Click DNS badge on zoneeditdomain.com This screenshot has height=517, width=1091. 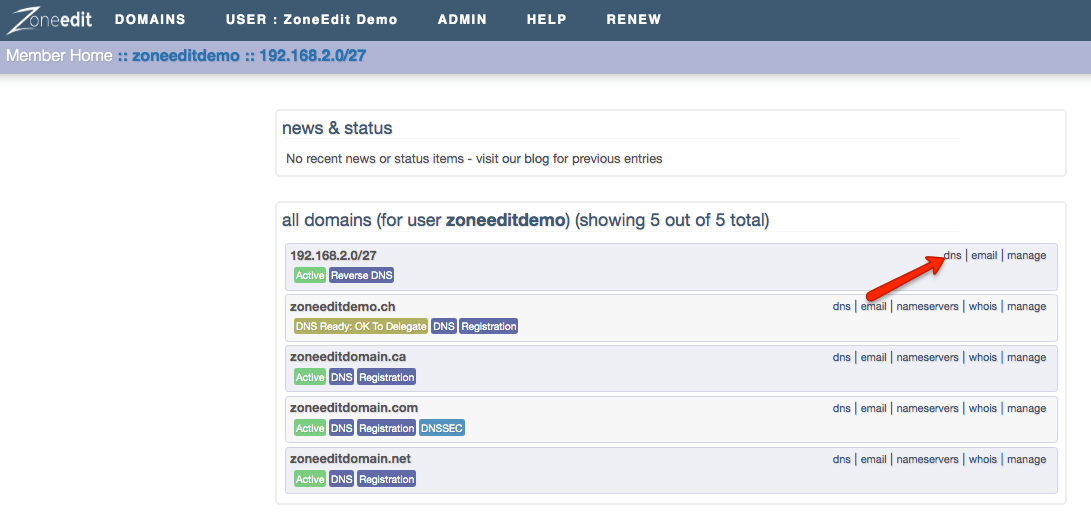pos(342,428)
